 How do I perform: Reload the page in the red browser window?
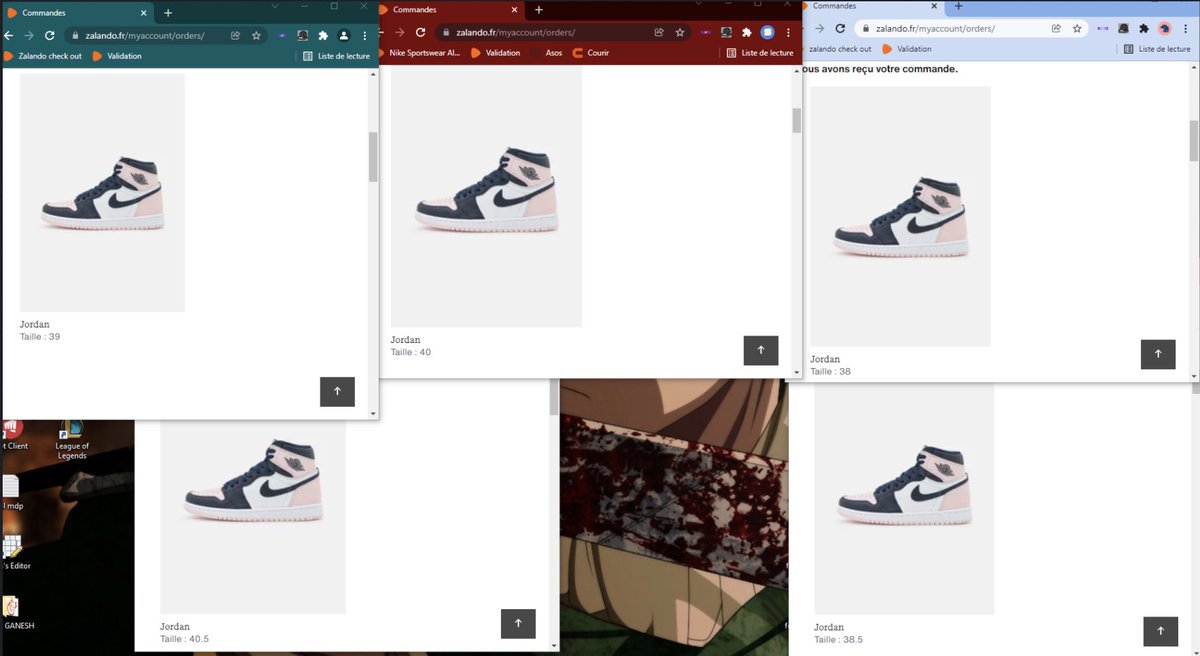420,32
